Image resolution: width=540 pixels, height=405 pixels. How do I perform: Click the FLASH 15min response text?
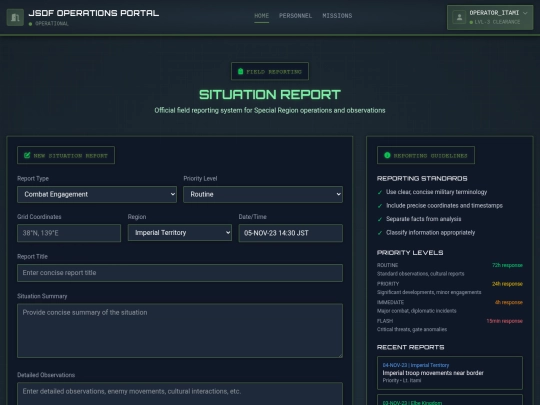[505, 321]
